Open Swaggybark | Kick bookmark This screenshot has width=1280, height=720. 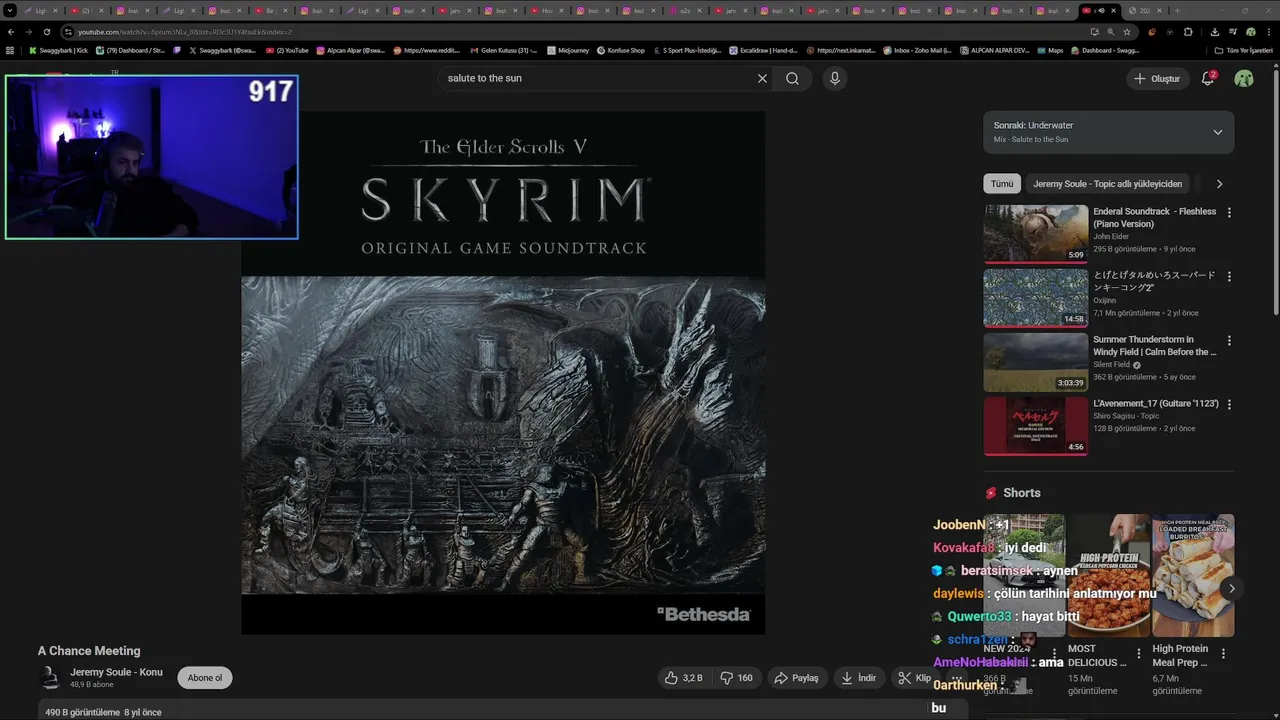coord(59,50)
